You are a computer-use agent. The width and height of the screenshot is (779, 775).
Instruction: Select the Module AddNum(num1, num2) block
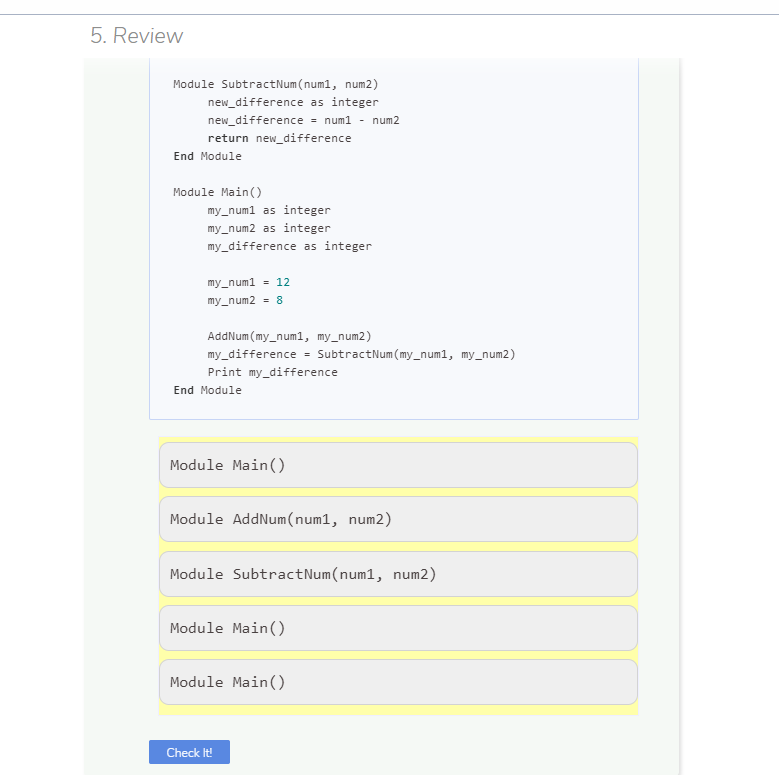(x=398, y=519)
